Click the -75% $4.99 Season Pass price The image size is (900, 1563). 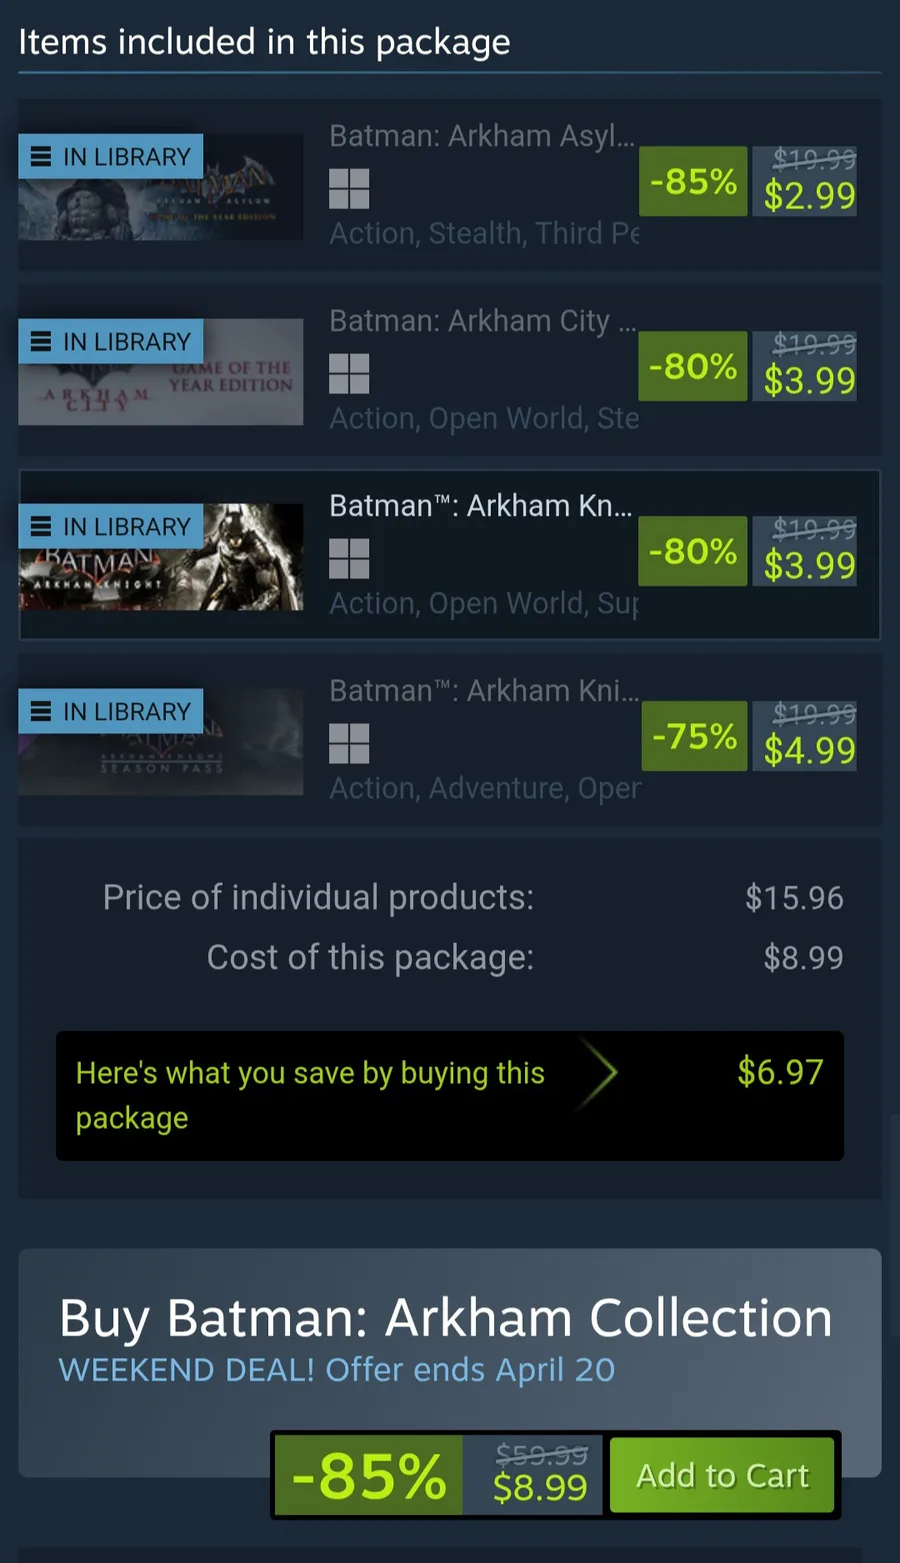point(748,736)
